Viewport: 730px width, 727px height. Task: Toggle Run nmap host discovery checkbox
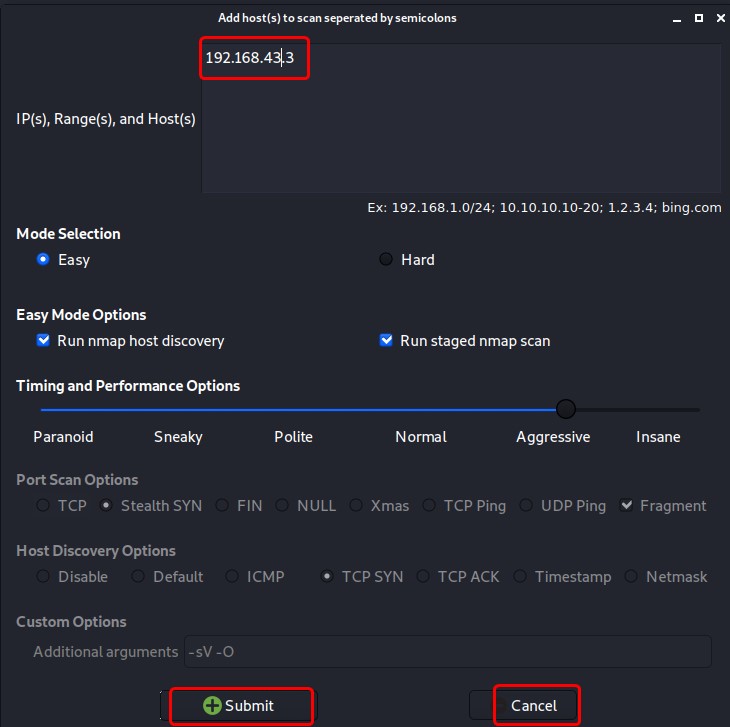(x=43, y=340)
